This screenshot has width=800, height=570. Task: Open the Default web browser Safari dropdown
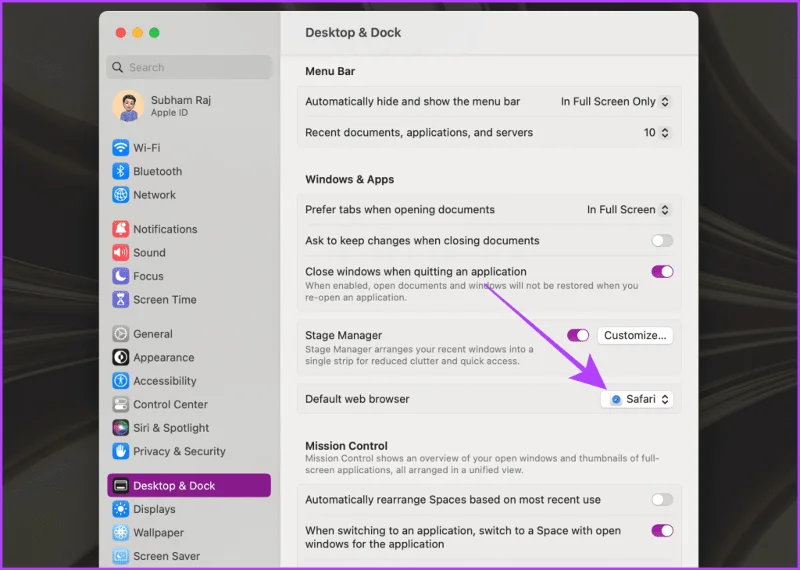click(637, 399)
